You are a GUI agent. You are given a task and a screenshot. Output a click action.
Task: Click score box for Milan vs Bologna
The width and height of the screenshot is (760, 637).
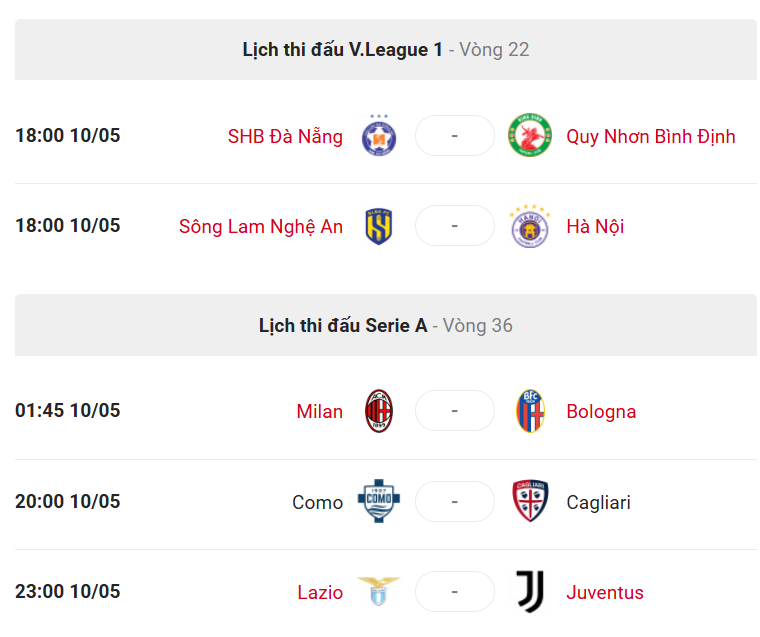[455, 411]
